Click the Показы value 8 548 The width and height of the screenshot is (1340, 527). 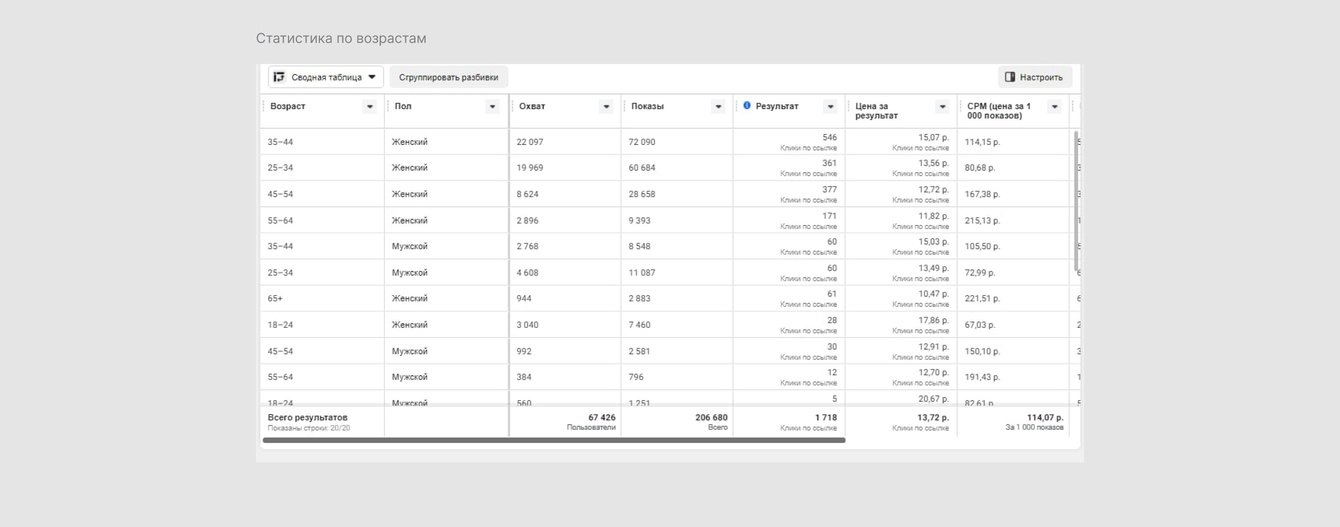click(639, 246)
